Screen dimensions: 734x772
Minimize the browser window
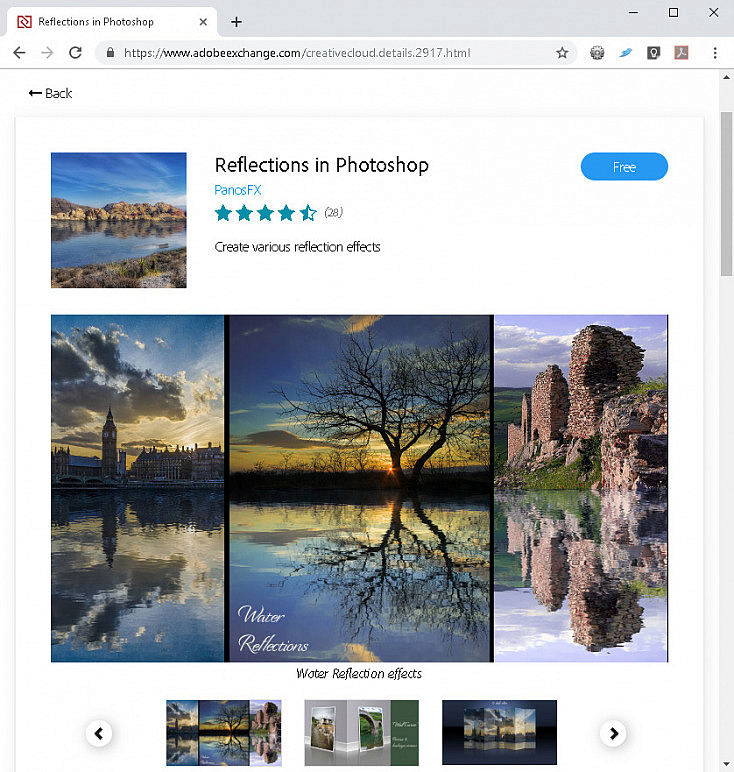coord(634,13)
